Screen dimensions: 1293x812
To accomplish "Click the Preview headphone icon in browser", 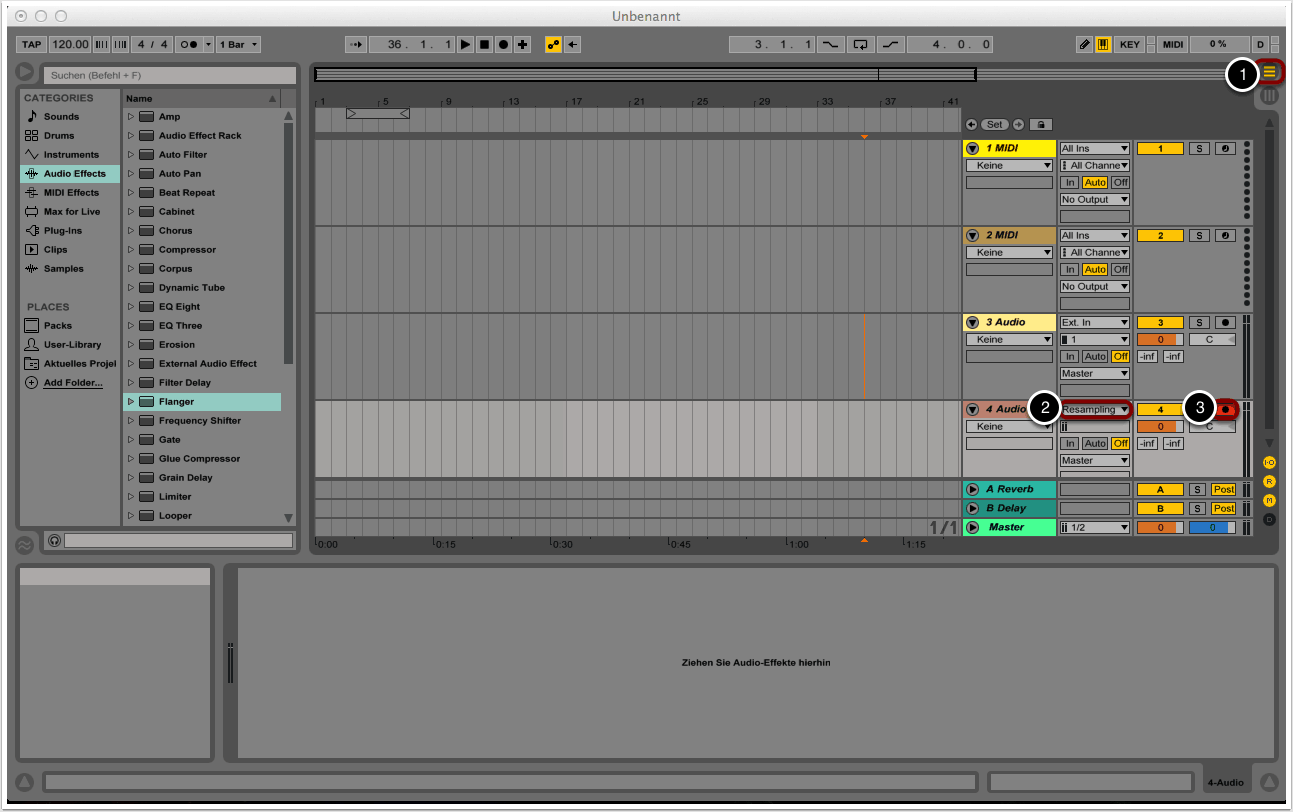I will click(x=54, y=540).
